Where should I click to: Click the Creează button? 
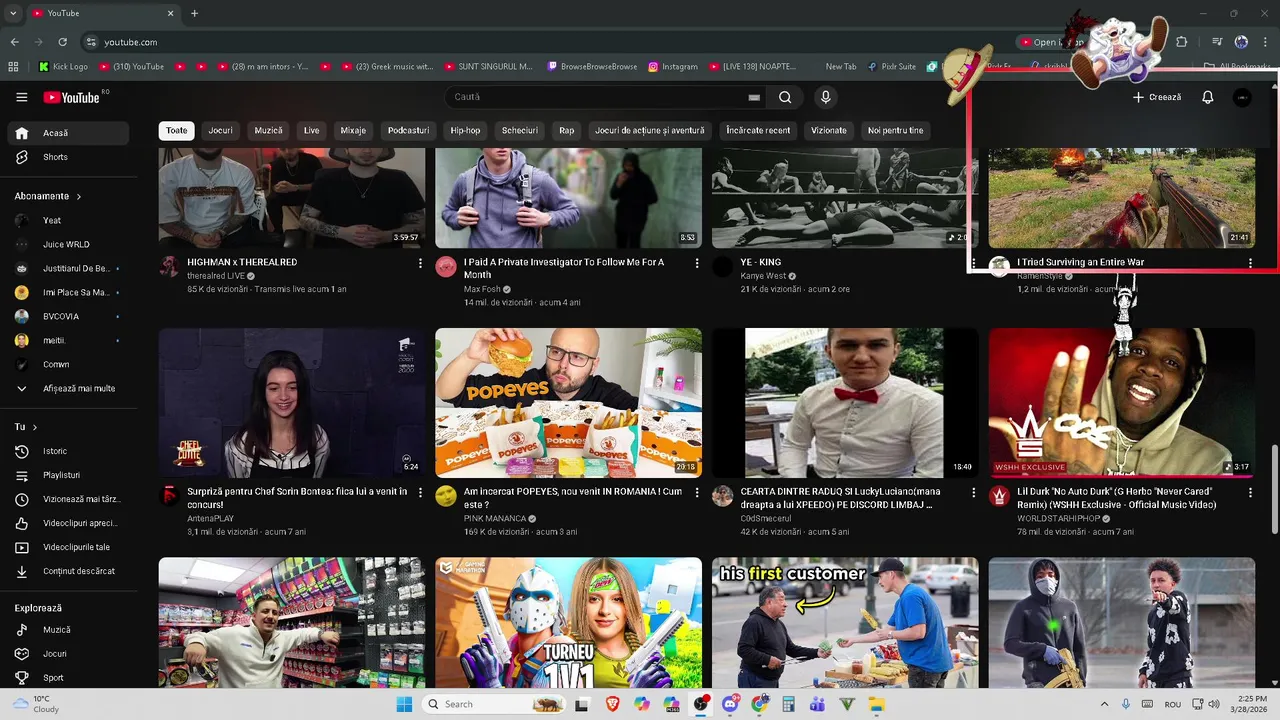1157,97
